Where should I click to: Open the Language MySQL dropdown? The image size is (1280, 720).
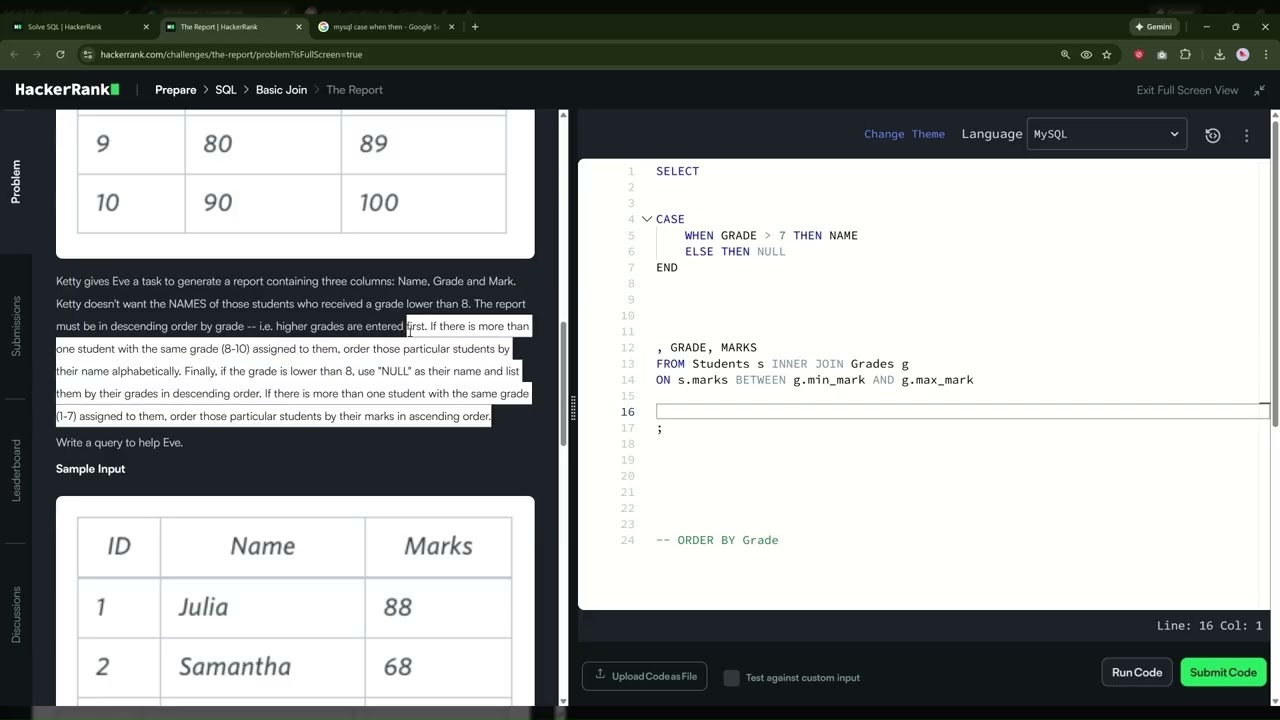point(1106,134)
